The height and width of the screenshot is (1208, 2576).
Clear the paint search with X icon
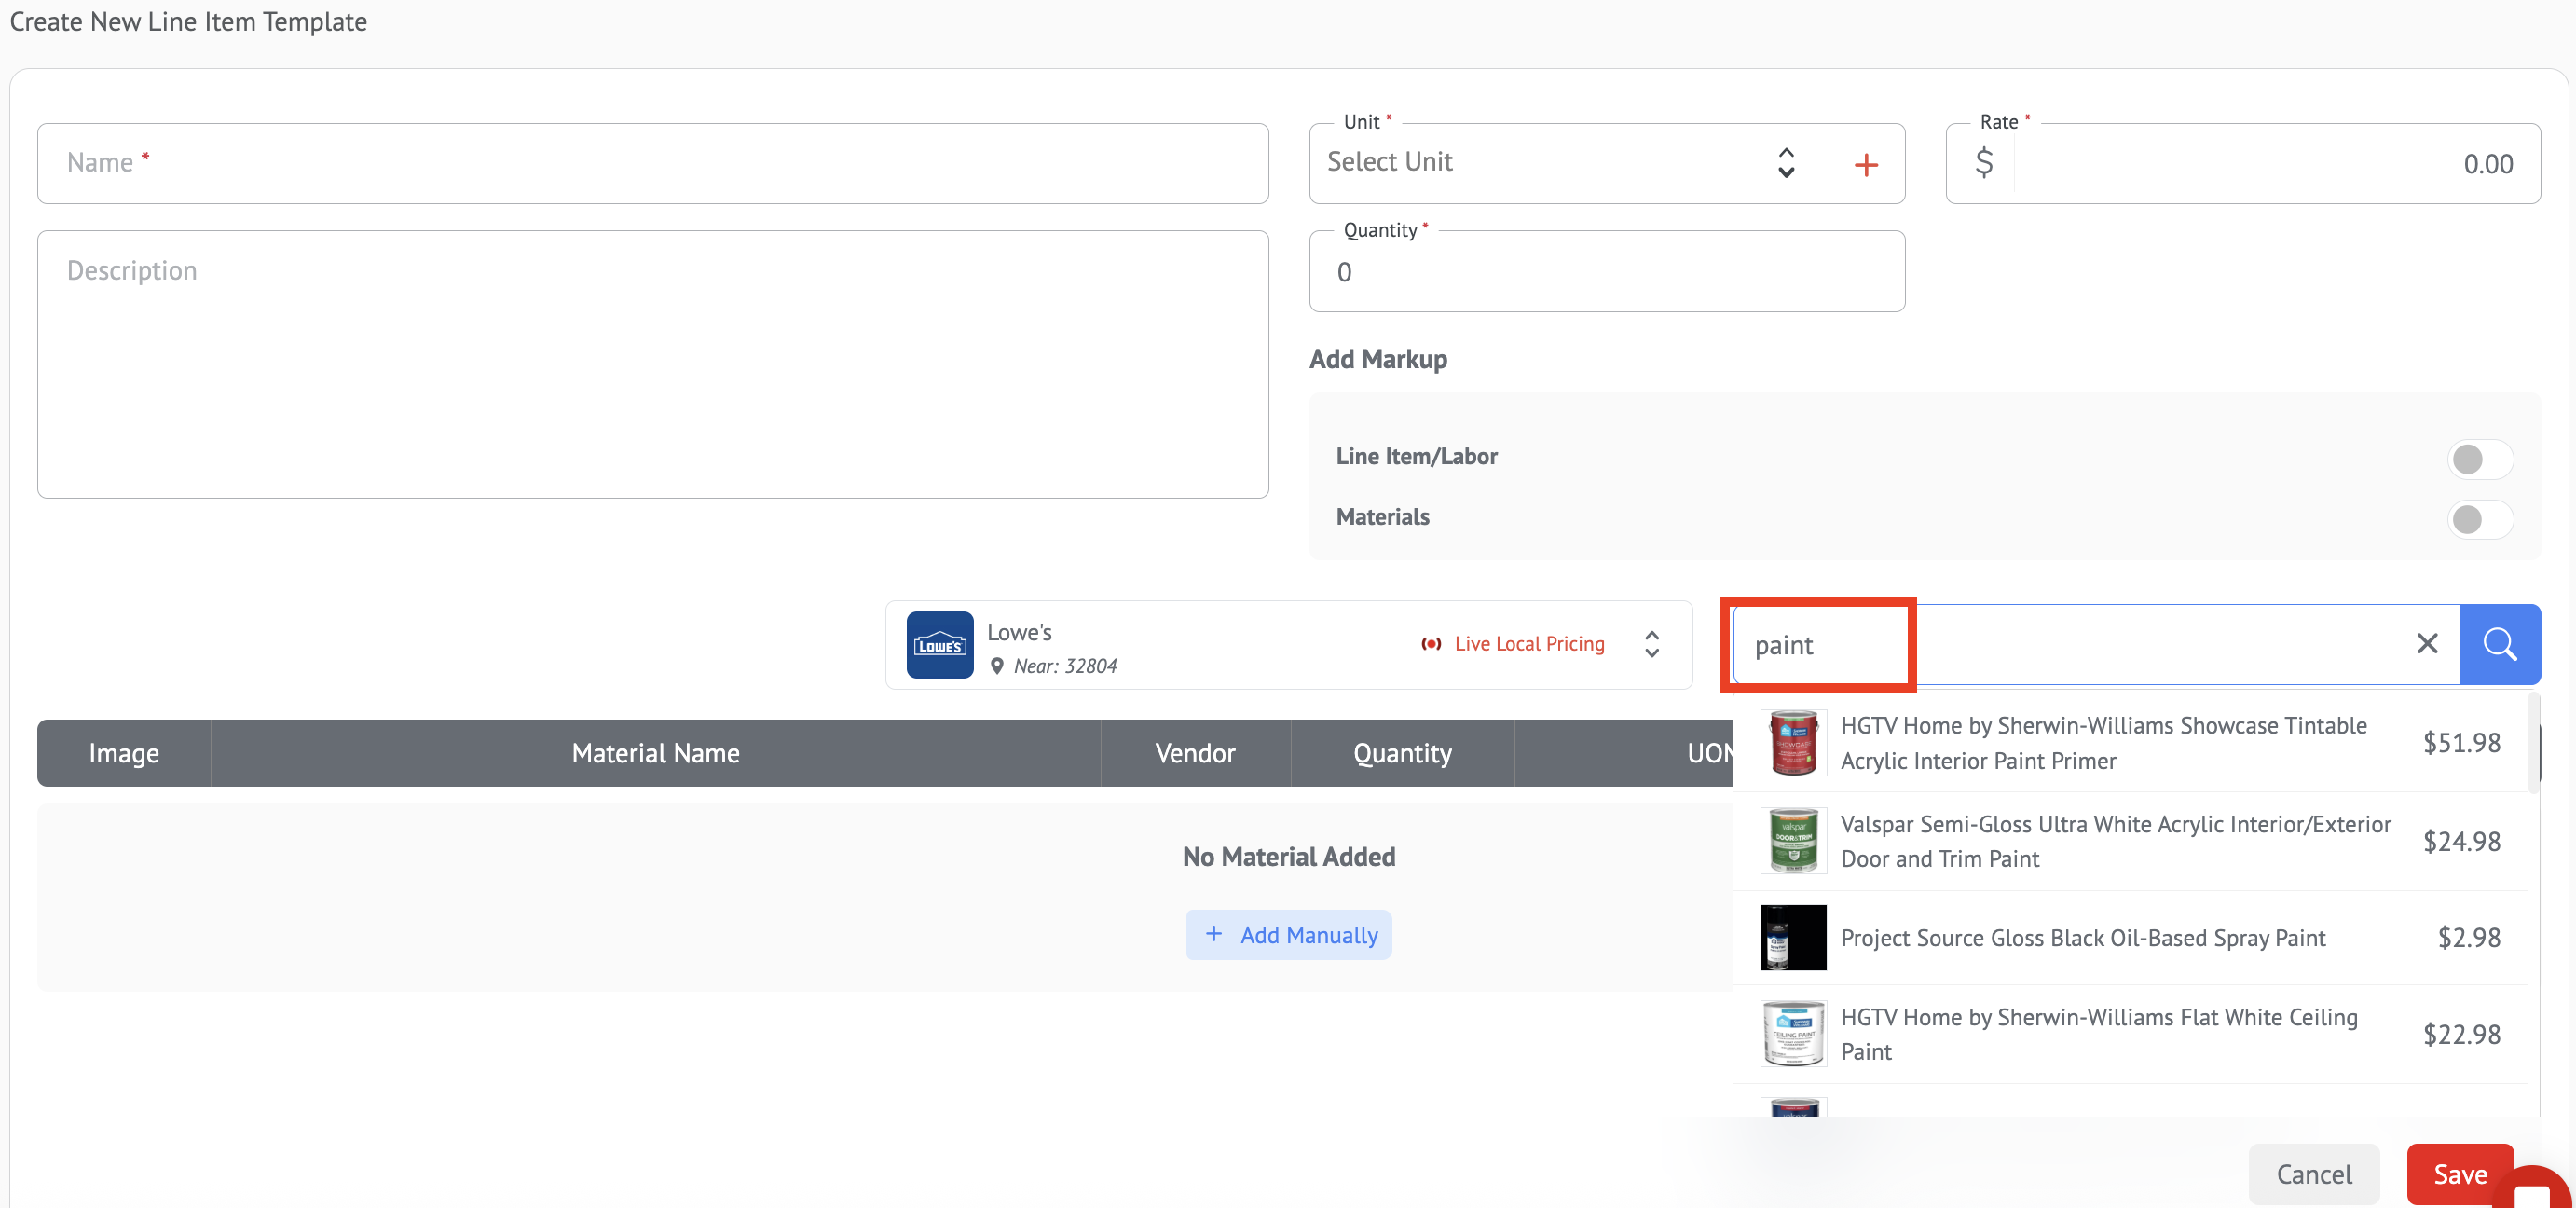tap(2426, 644)
